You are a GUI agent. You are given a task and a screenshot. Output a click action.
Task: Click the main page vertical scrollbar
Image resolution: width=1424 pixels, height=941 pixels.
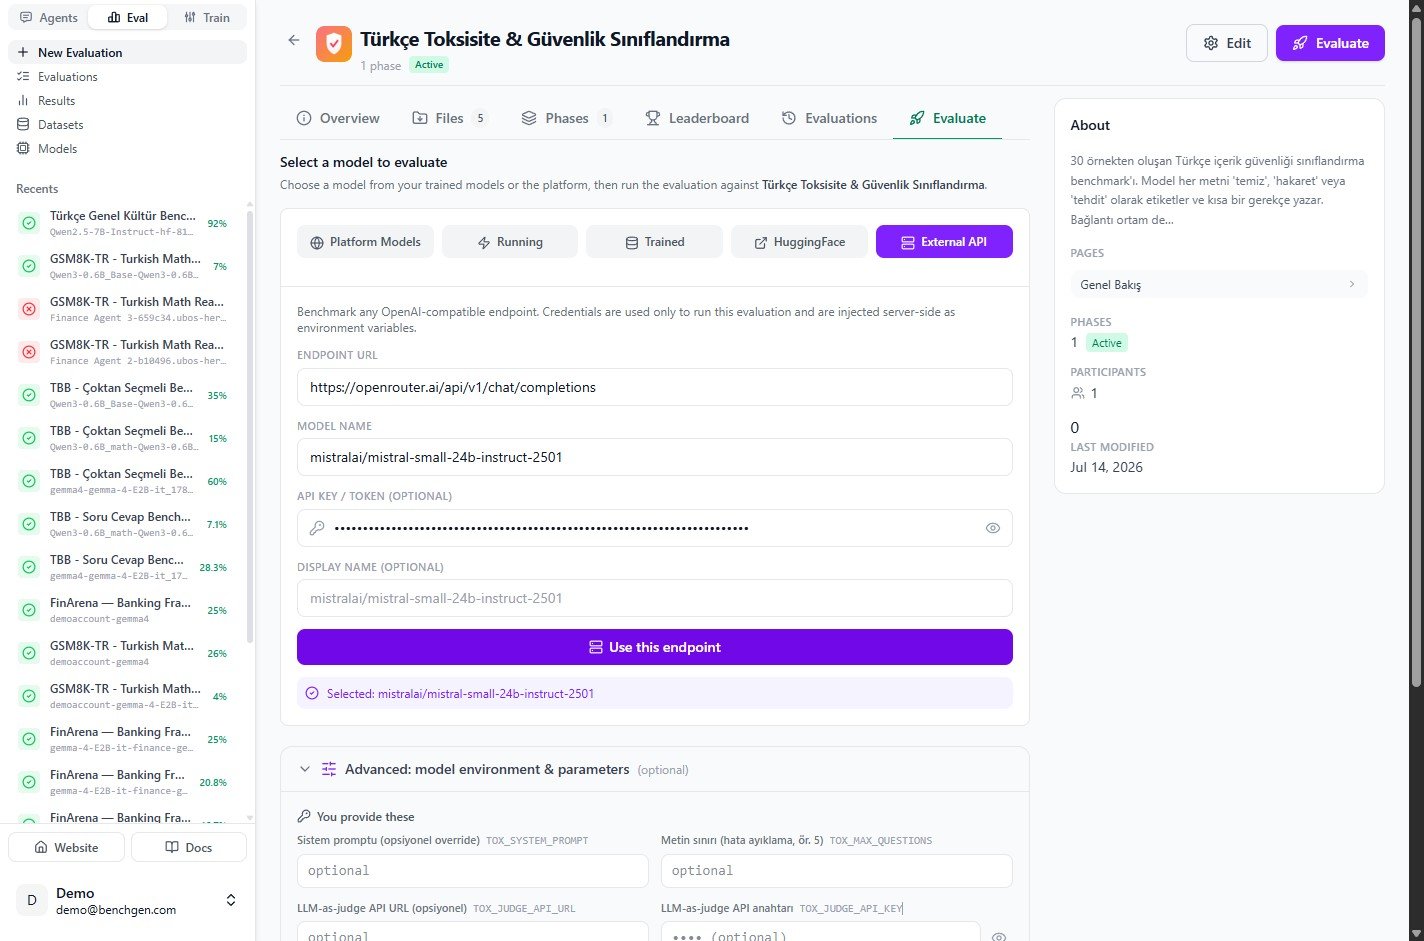tap(1416, 350)
